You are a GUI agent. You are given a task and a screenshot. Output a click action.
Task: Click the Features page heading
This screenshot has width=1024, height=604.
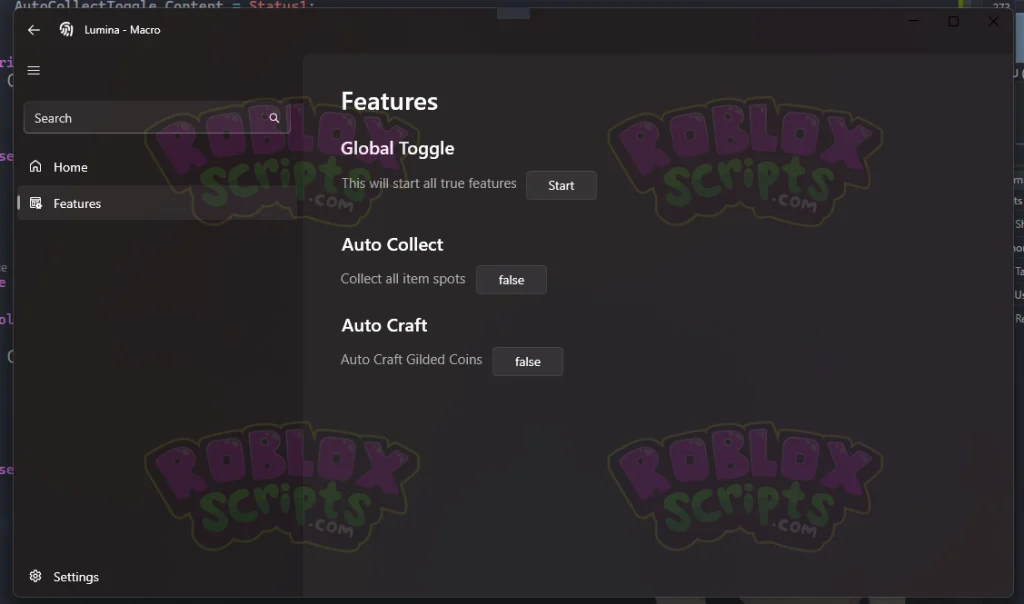point(389,102)
